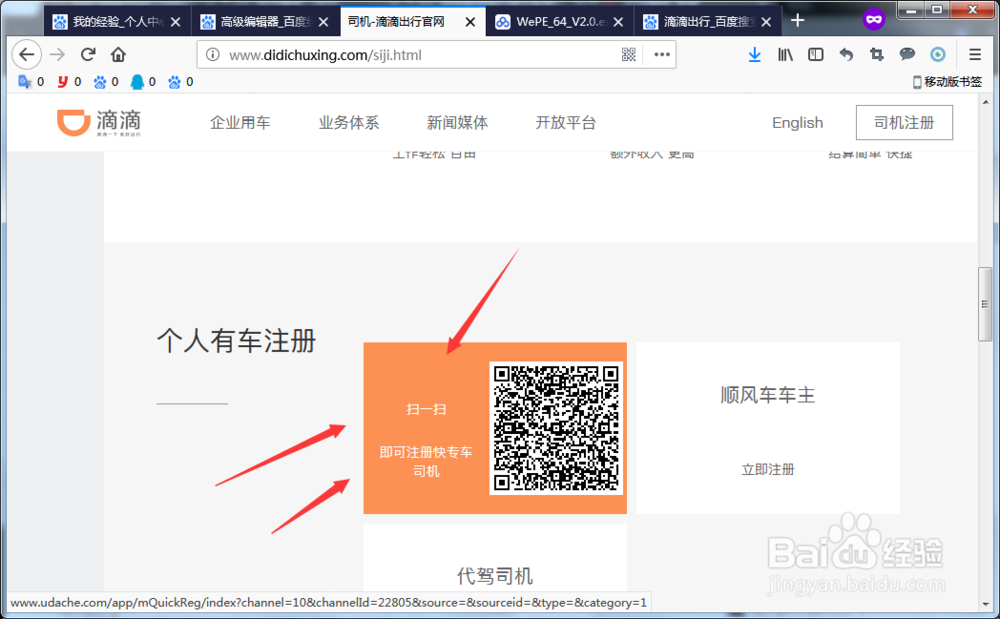This screenshot has height=619, width=1000.
Task: Close the 我的经验 tab
Action: pos(175,22)
